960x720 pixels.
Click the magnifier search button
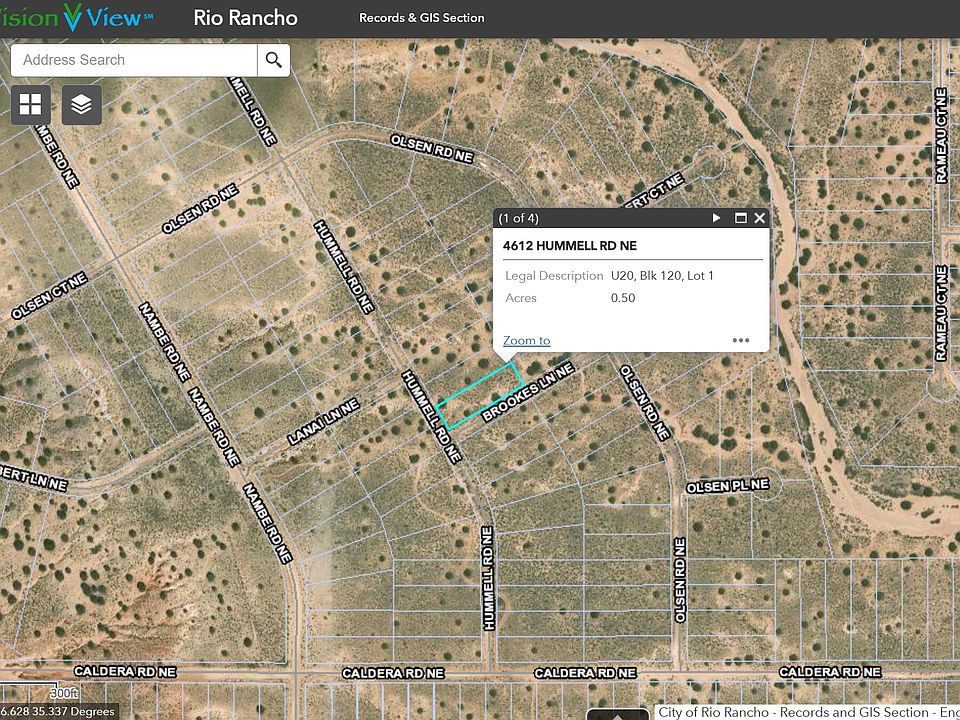pos(273,60)
